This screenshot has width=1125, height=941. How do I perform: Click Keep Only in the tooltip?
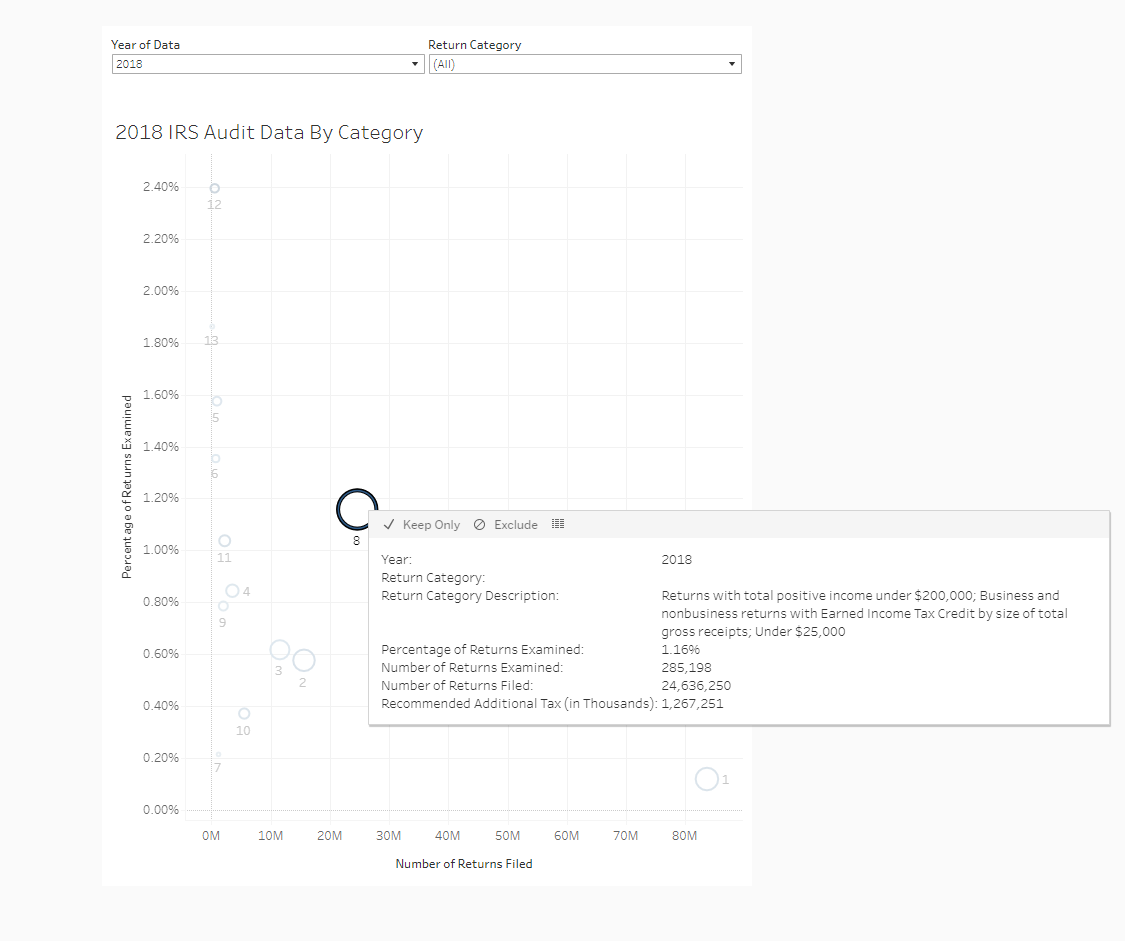(422, 524)
